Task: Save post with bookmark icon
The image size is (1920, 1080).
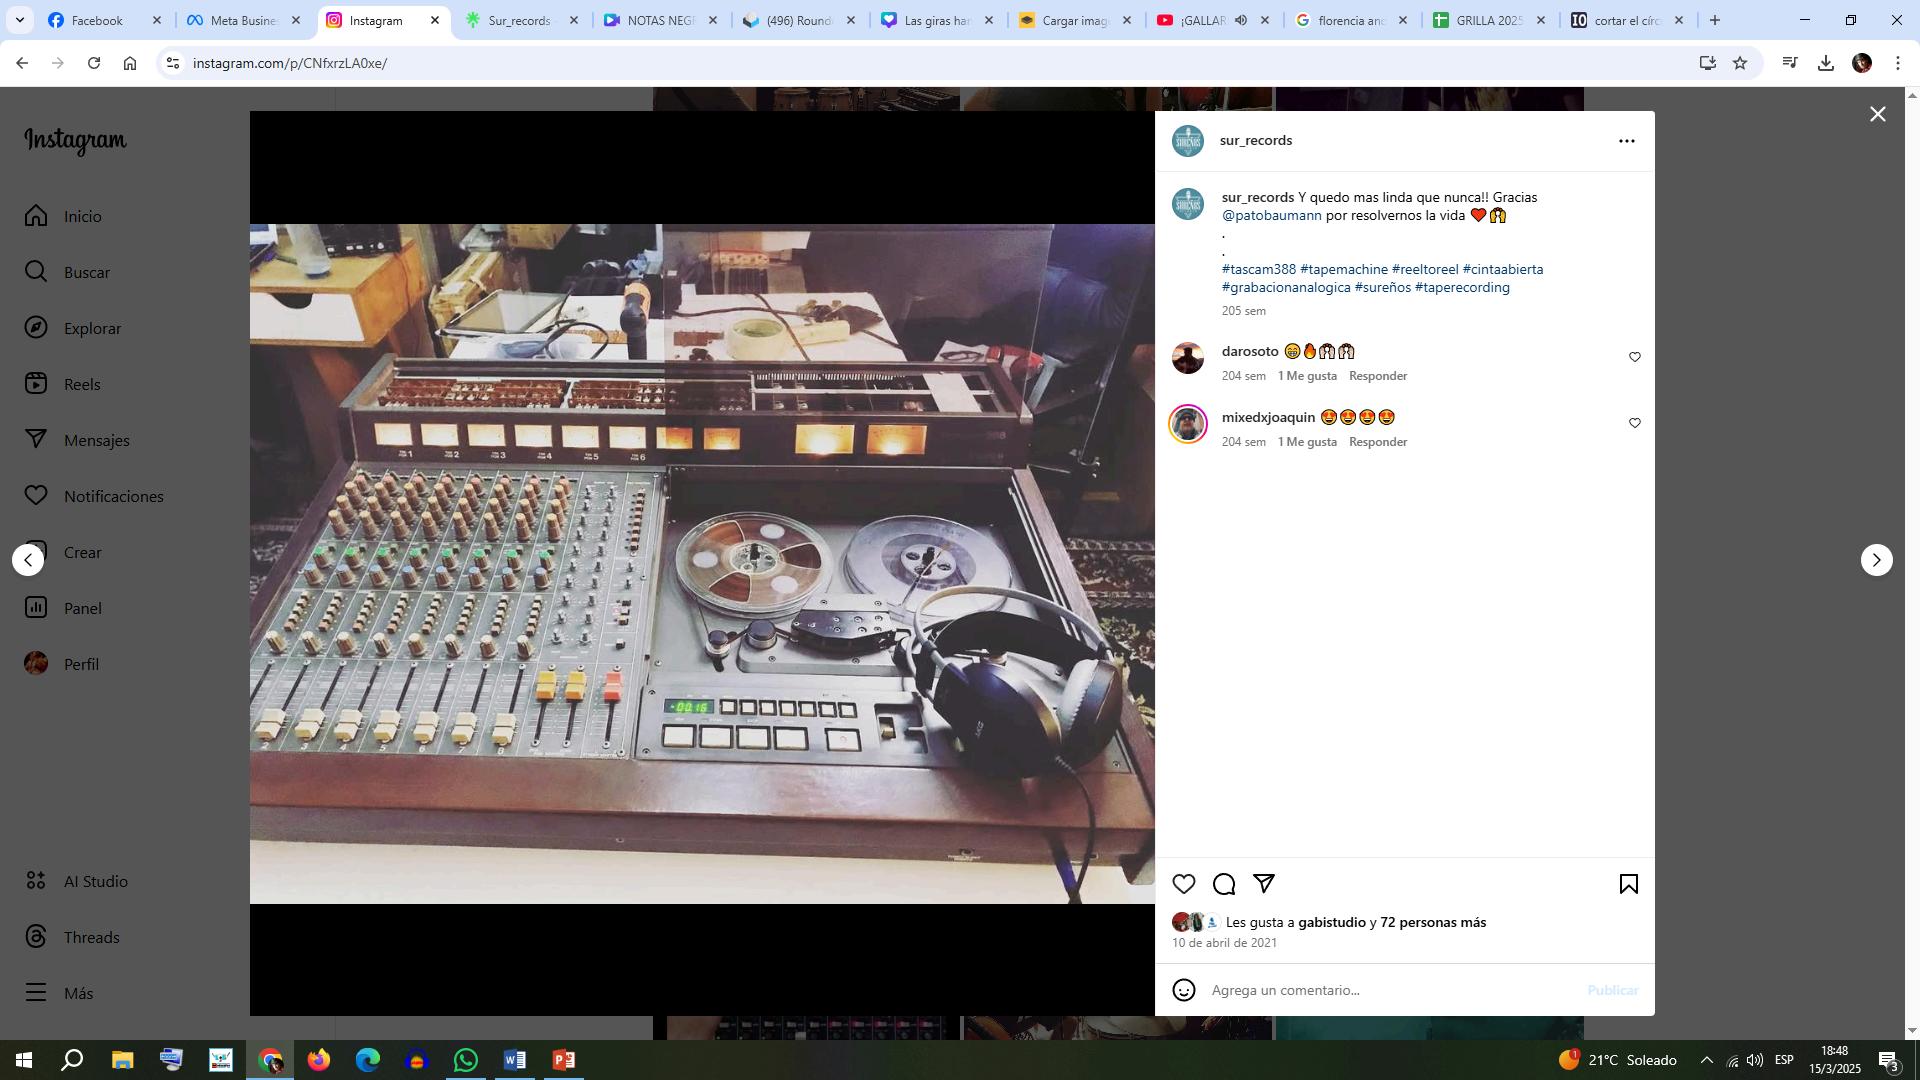Action: 1628,884
